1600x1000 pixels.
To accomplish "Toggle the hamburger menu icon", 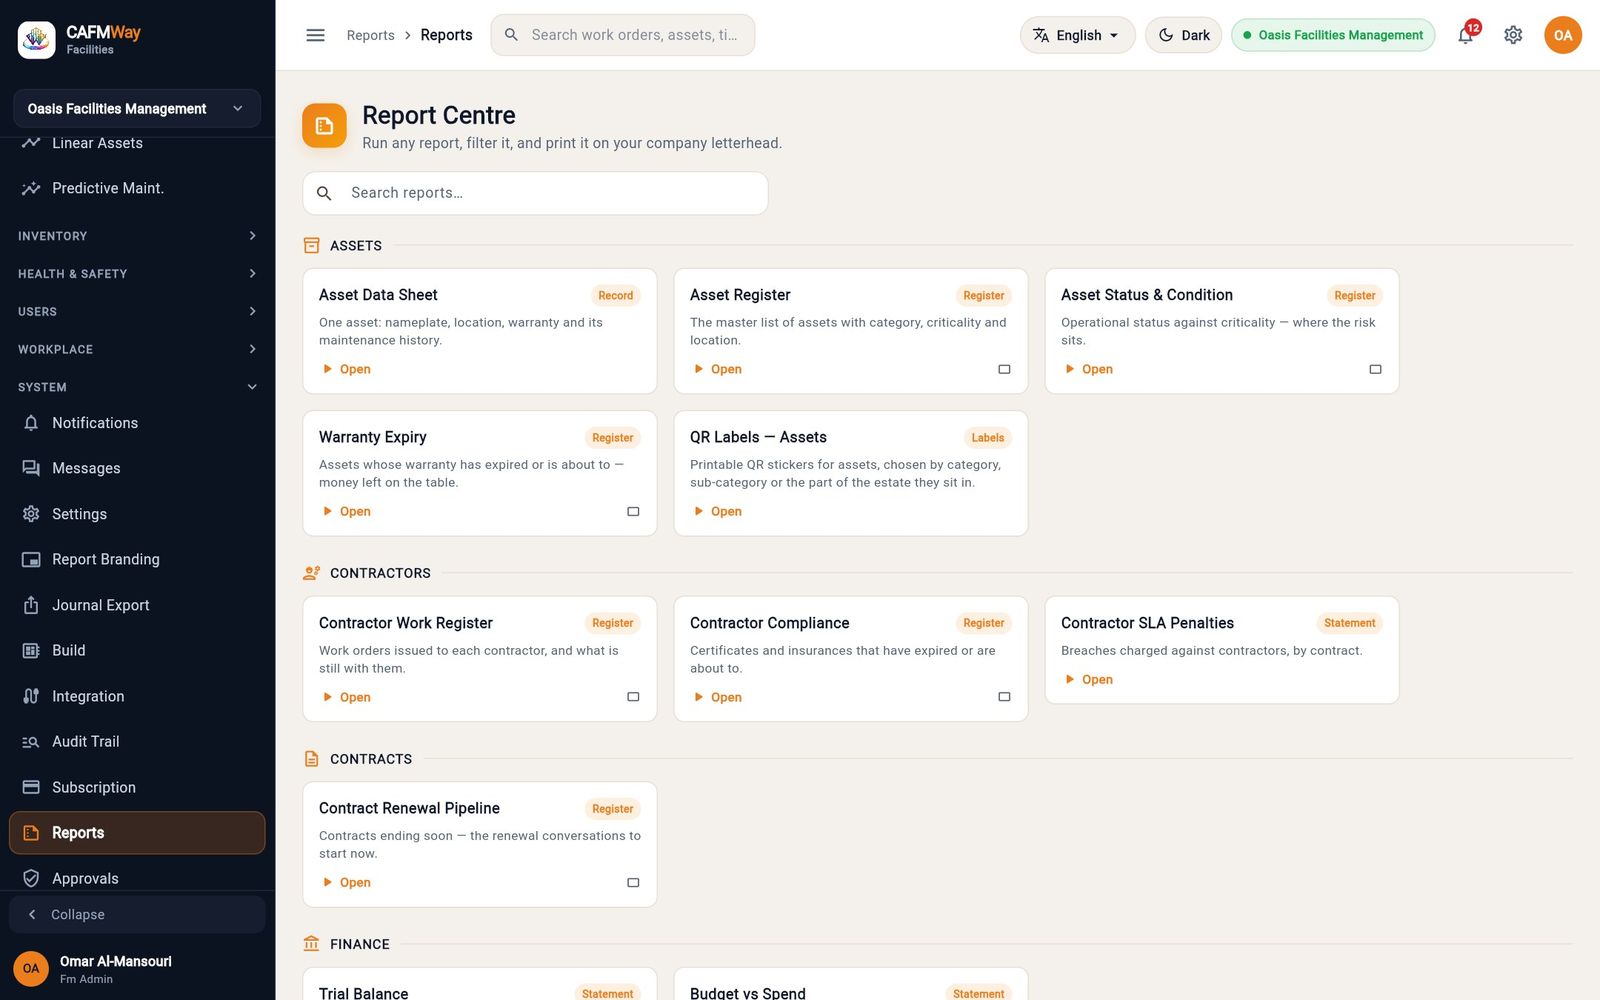I will pos(315,35).
